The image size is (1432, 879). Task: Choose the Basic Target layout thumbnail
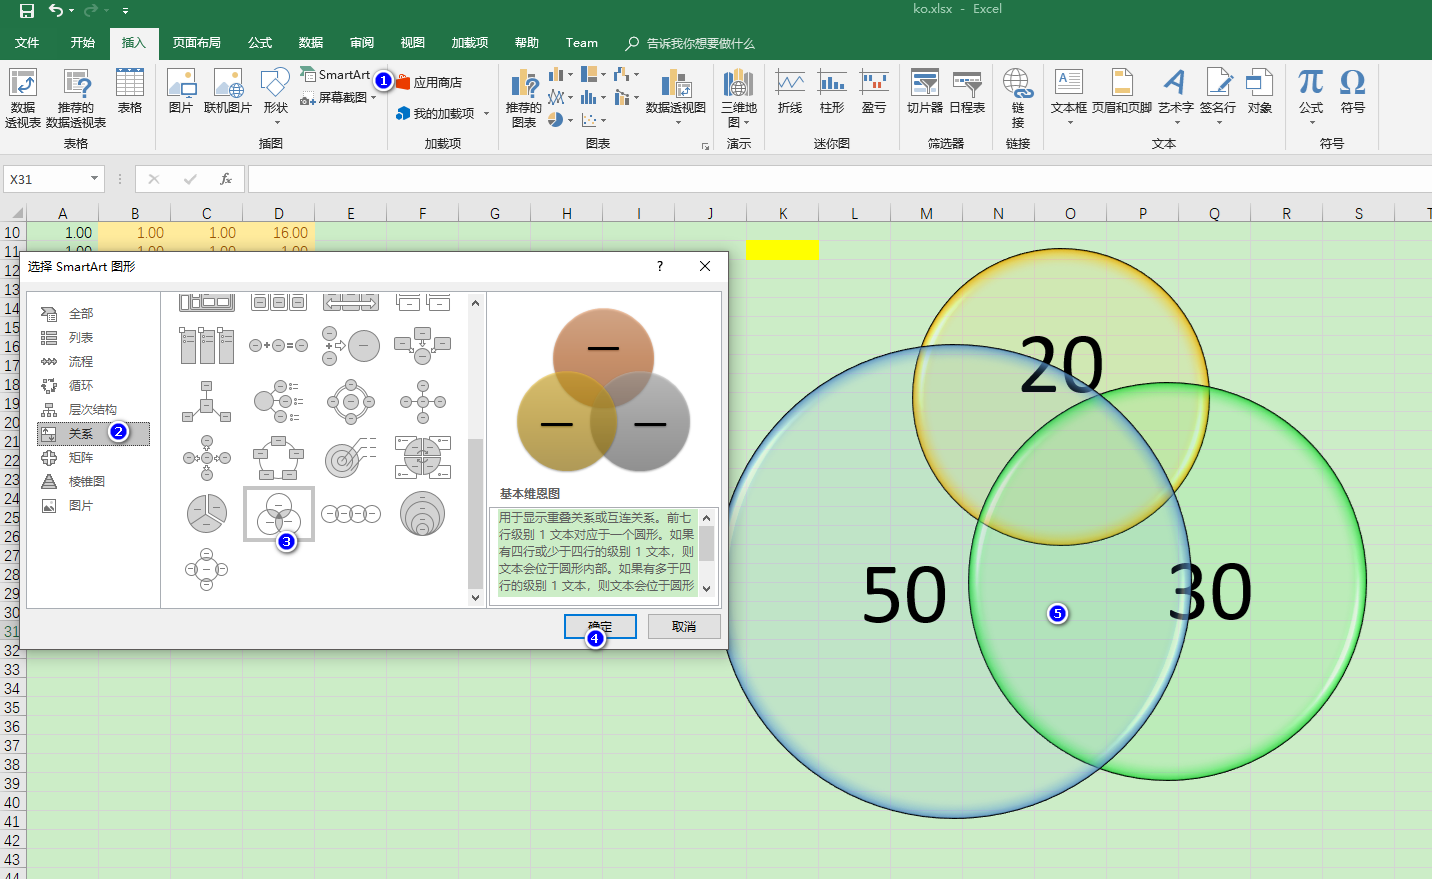(351, 458)
